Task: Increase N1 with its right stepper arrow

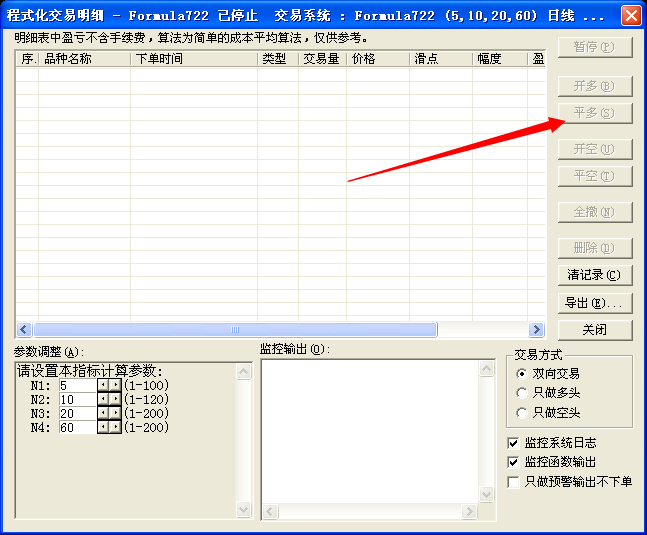Action: pyautogui.click(x=116, y=385)
